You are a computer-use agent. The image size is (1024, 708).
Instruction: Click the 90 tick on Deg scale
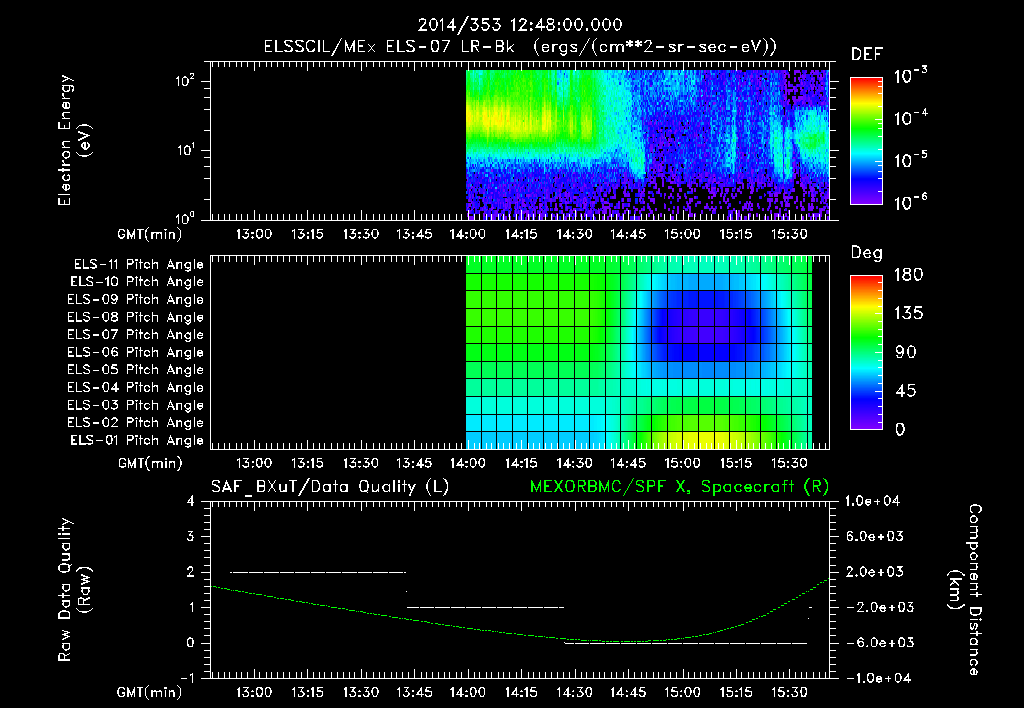[x=906, y=353]
